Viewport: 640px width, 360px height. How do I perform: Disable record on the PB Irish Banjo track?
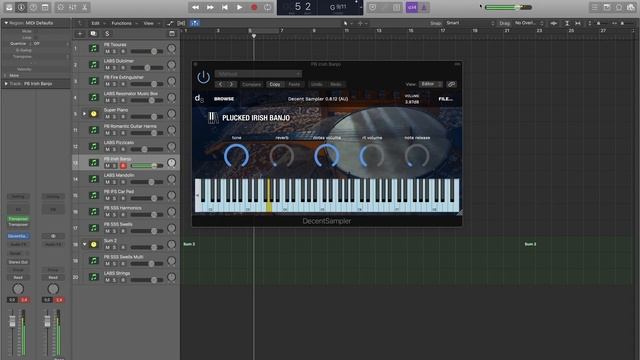point(123,166)
